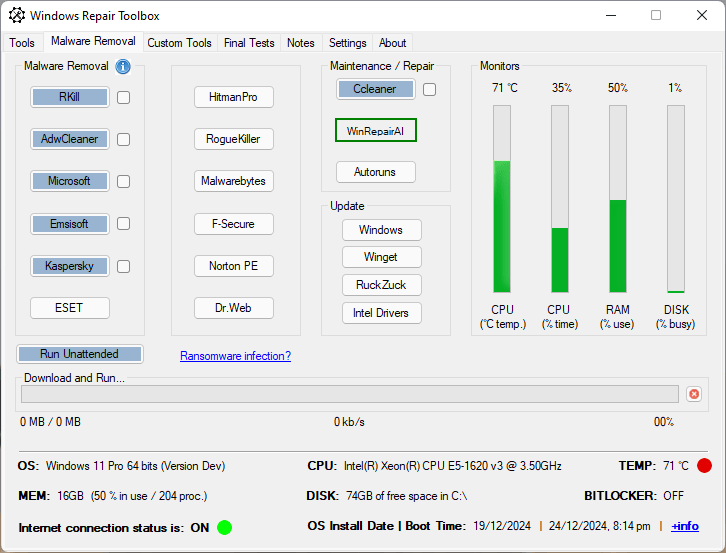Click the Ccleaner button
The width and height of the screenshot is (726, 553).
376,89
